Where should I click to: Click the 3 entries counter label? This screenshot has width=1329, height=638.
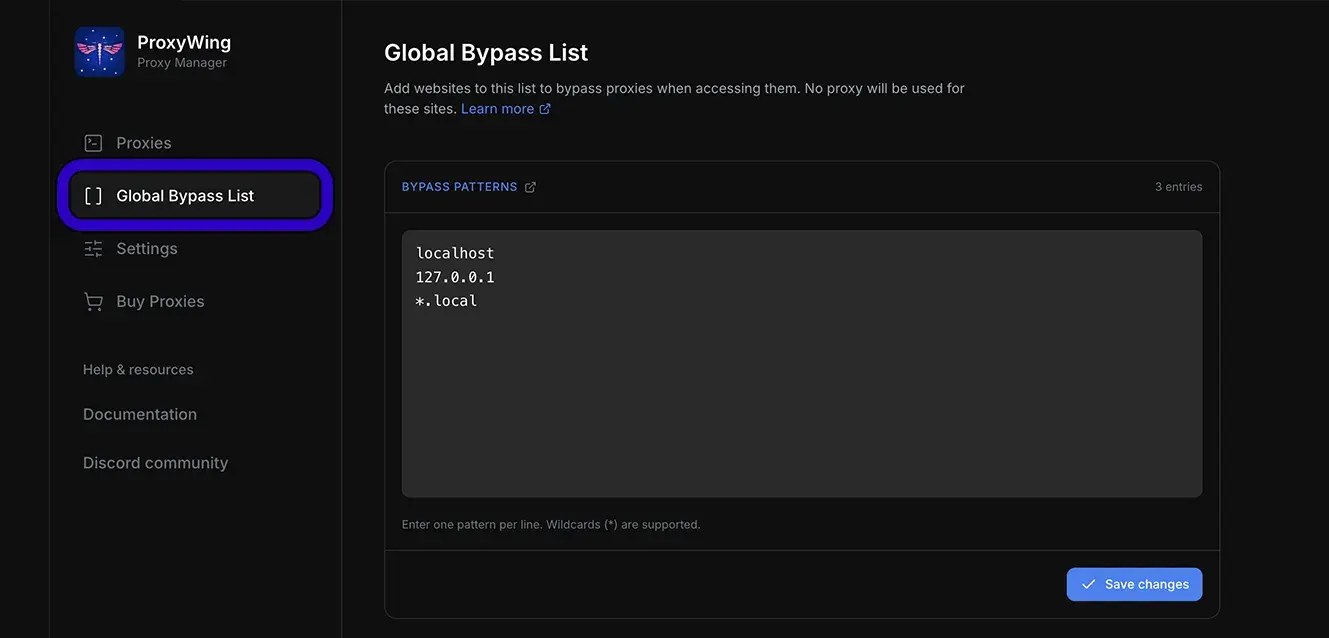tap(1178, 185)
